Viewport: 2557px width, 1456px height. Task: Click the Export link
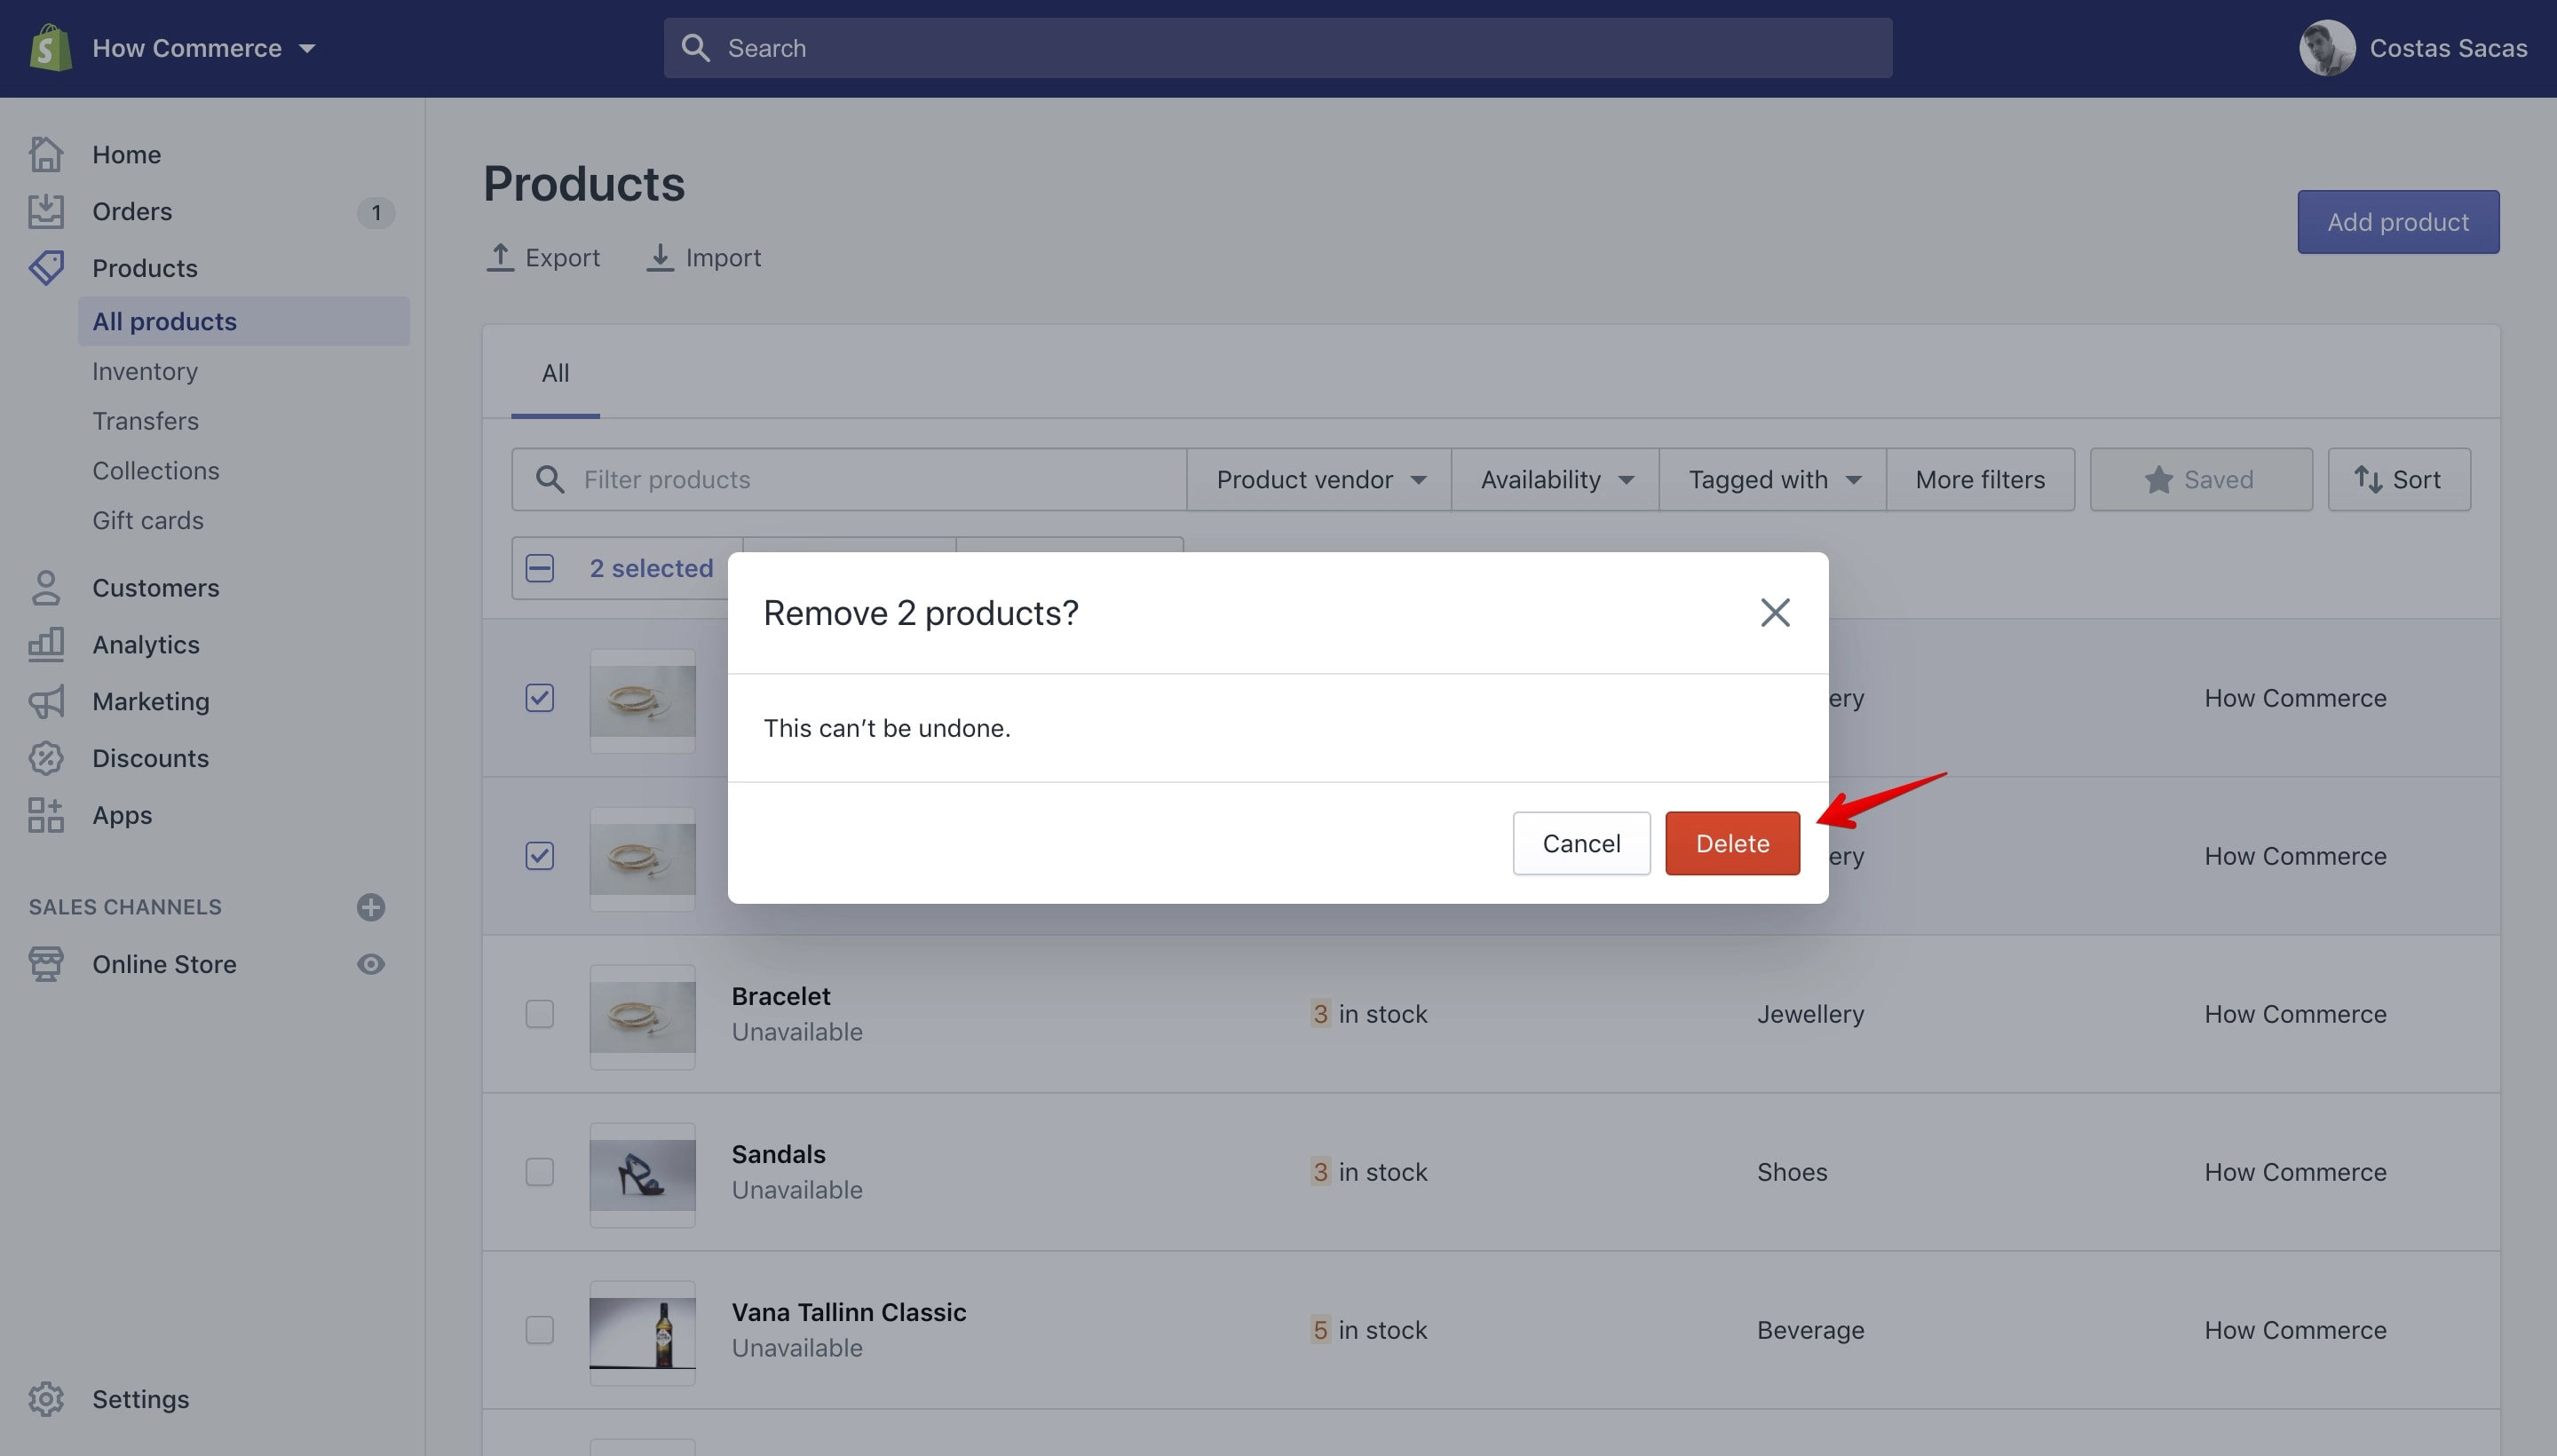point(543,257)
